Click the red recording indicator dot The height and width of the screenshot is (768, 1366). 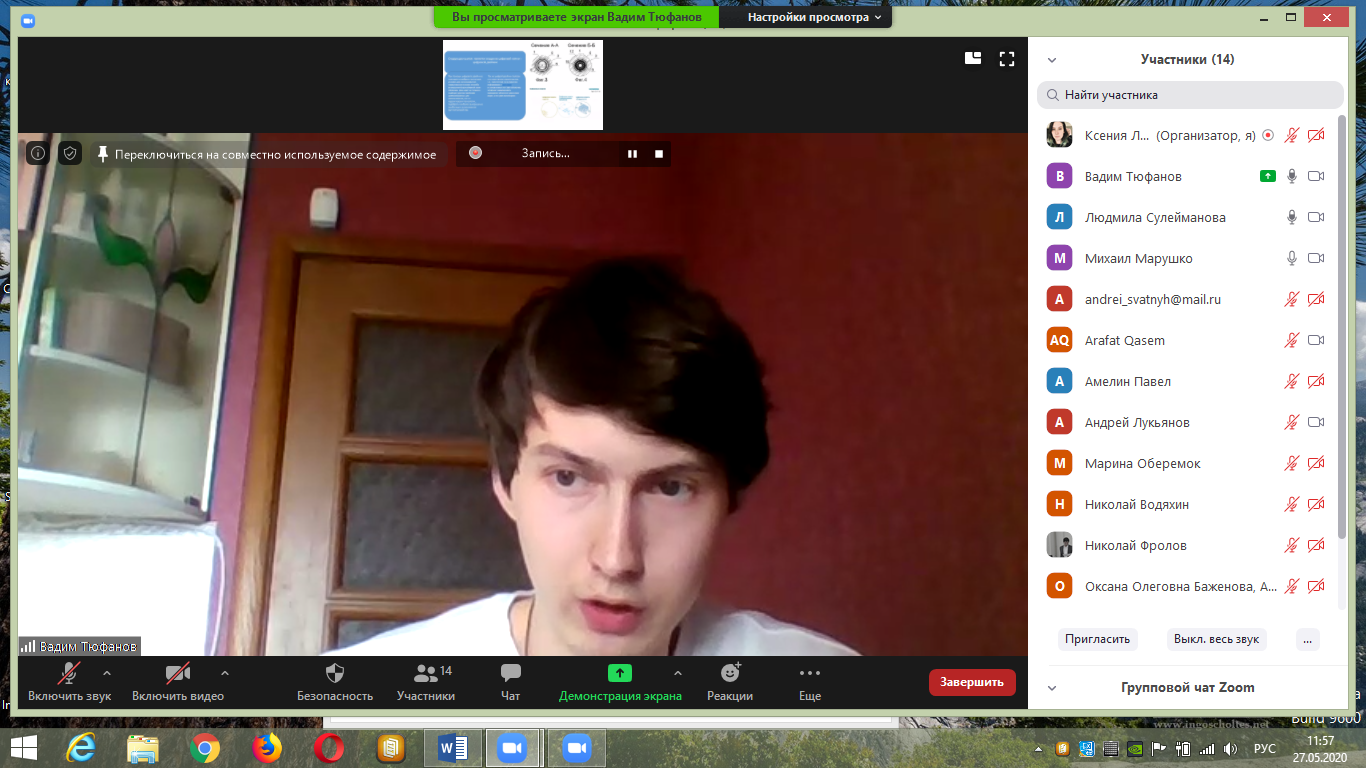pyautogui.click(x=476, y=153)
